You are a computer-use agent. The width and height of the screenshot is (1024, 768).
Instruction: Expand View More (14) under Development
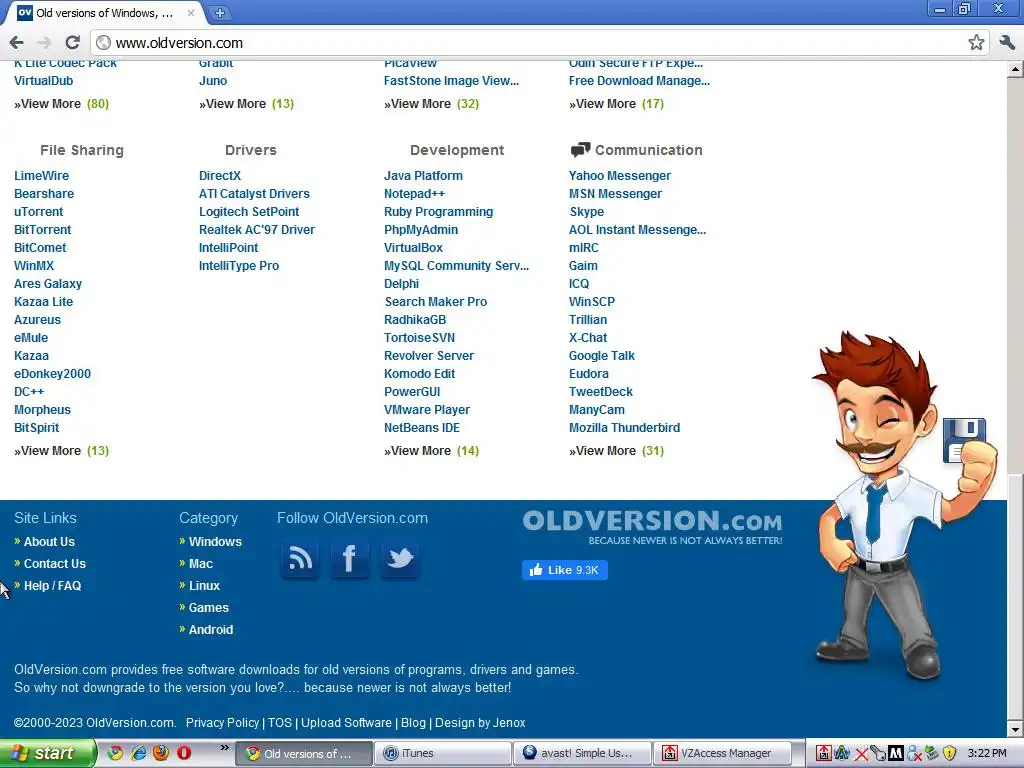coord(432,451)
